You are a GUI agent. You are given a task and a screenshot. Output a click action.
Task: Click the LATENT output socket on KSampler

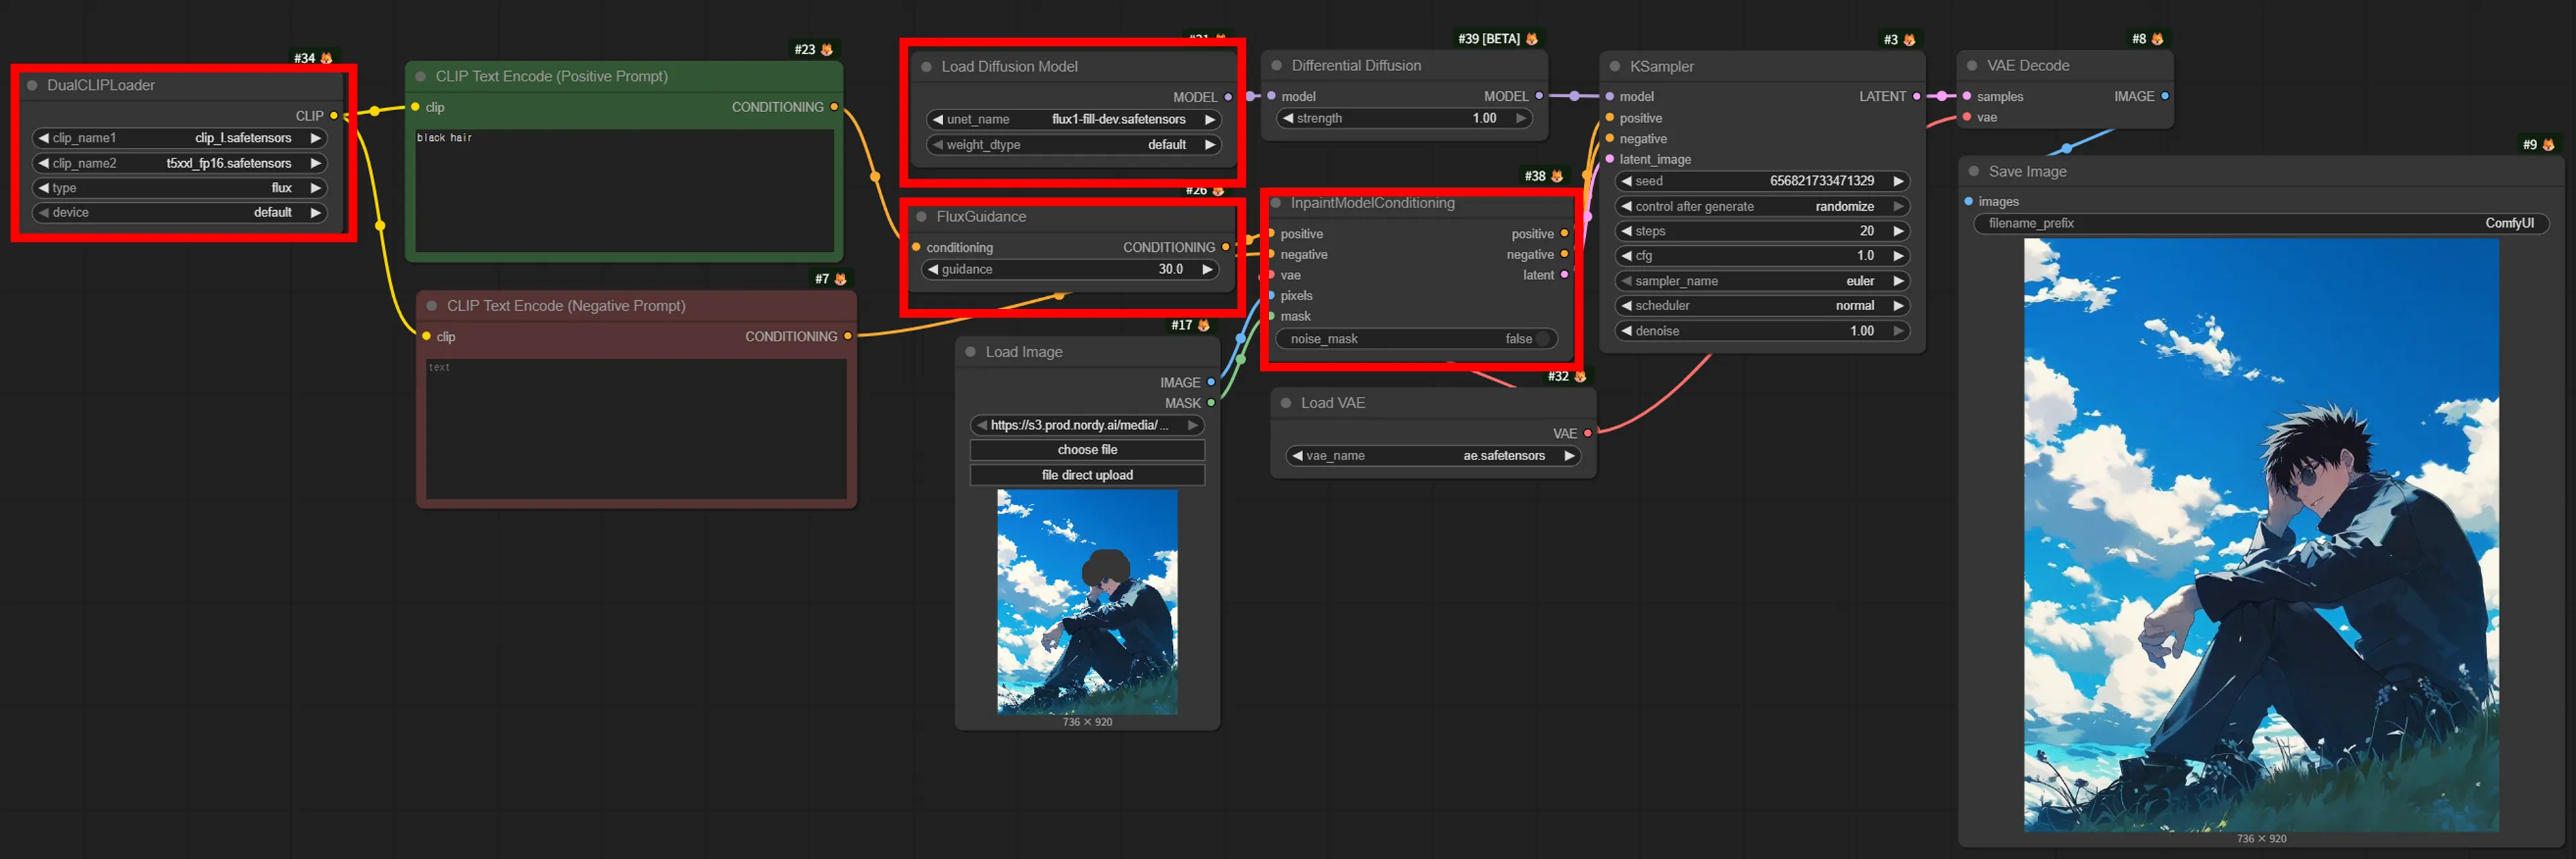[1916, 97]
